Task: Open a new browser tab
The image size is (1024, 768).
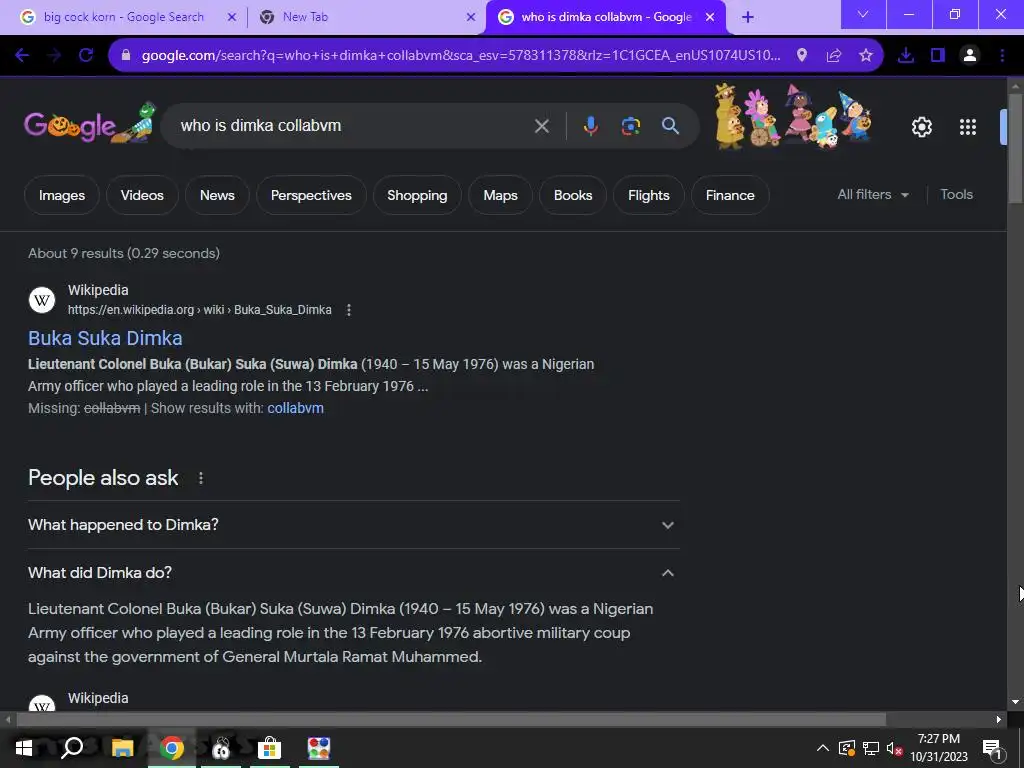Action: tap(748, 17)
